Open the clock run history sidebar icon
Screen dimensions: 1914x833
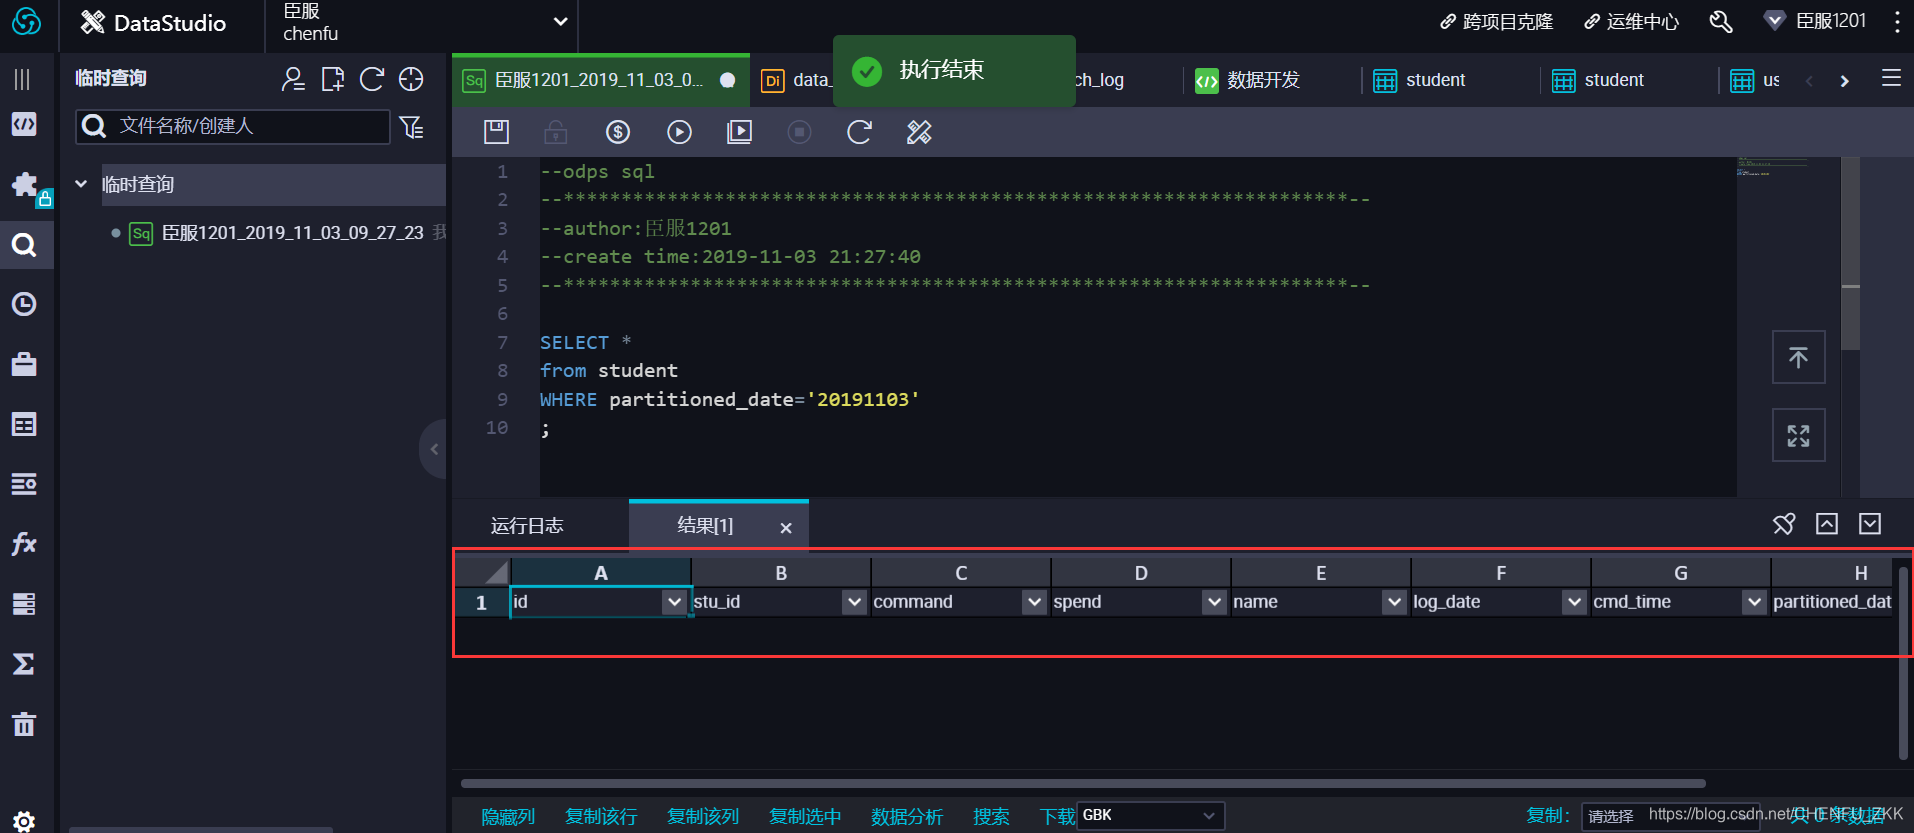pyautogui.click(x=24, y=304)
